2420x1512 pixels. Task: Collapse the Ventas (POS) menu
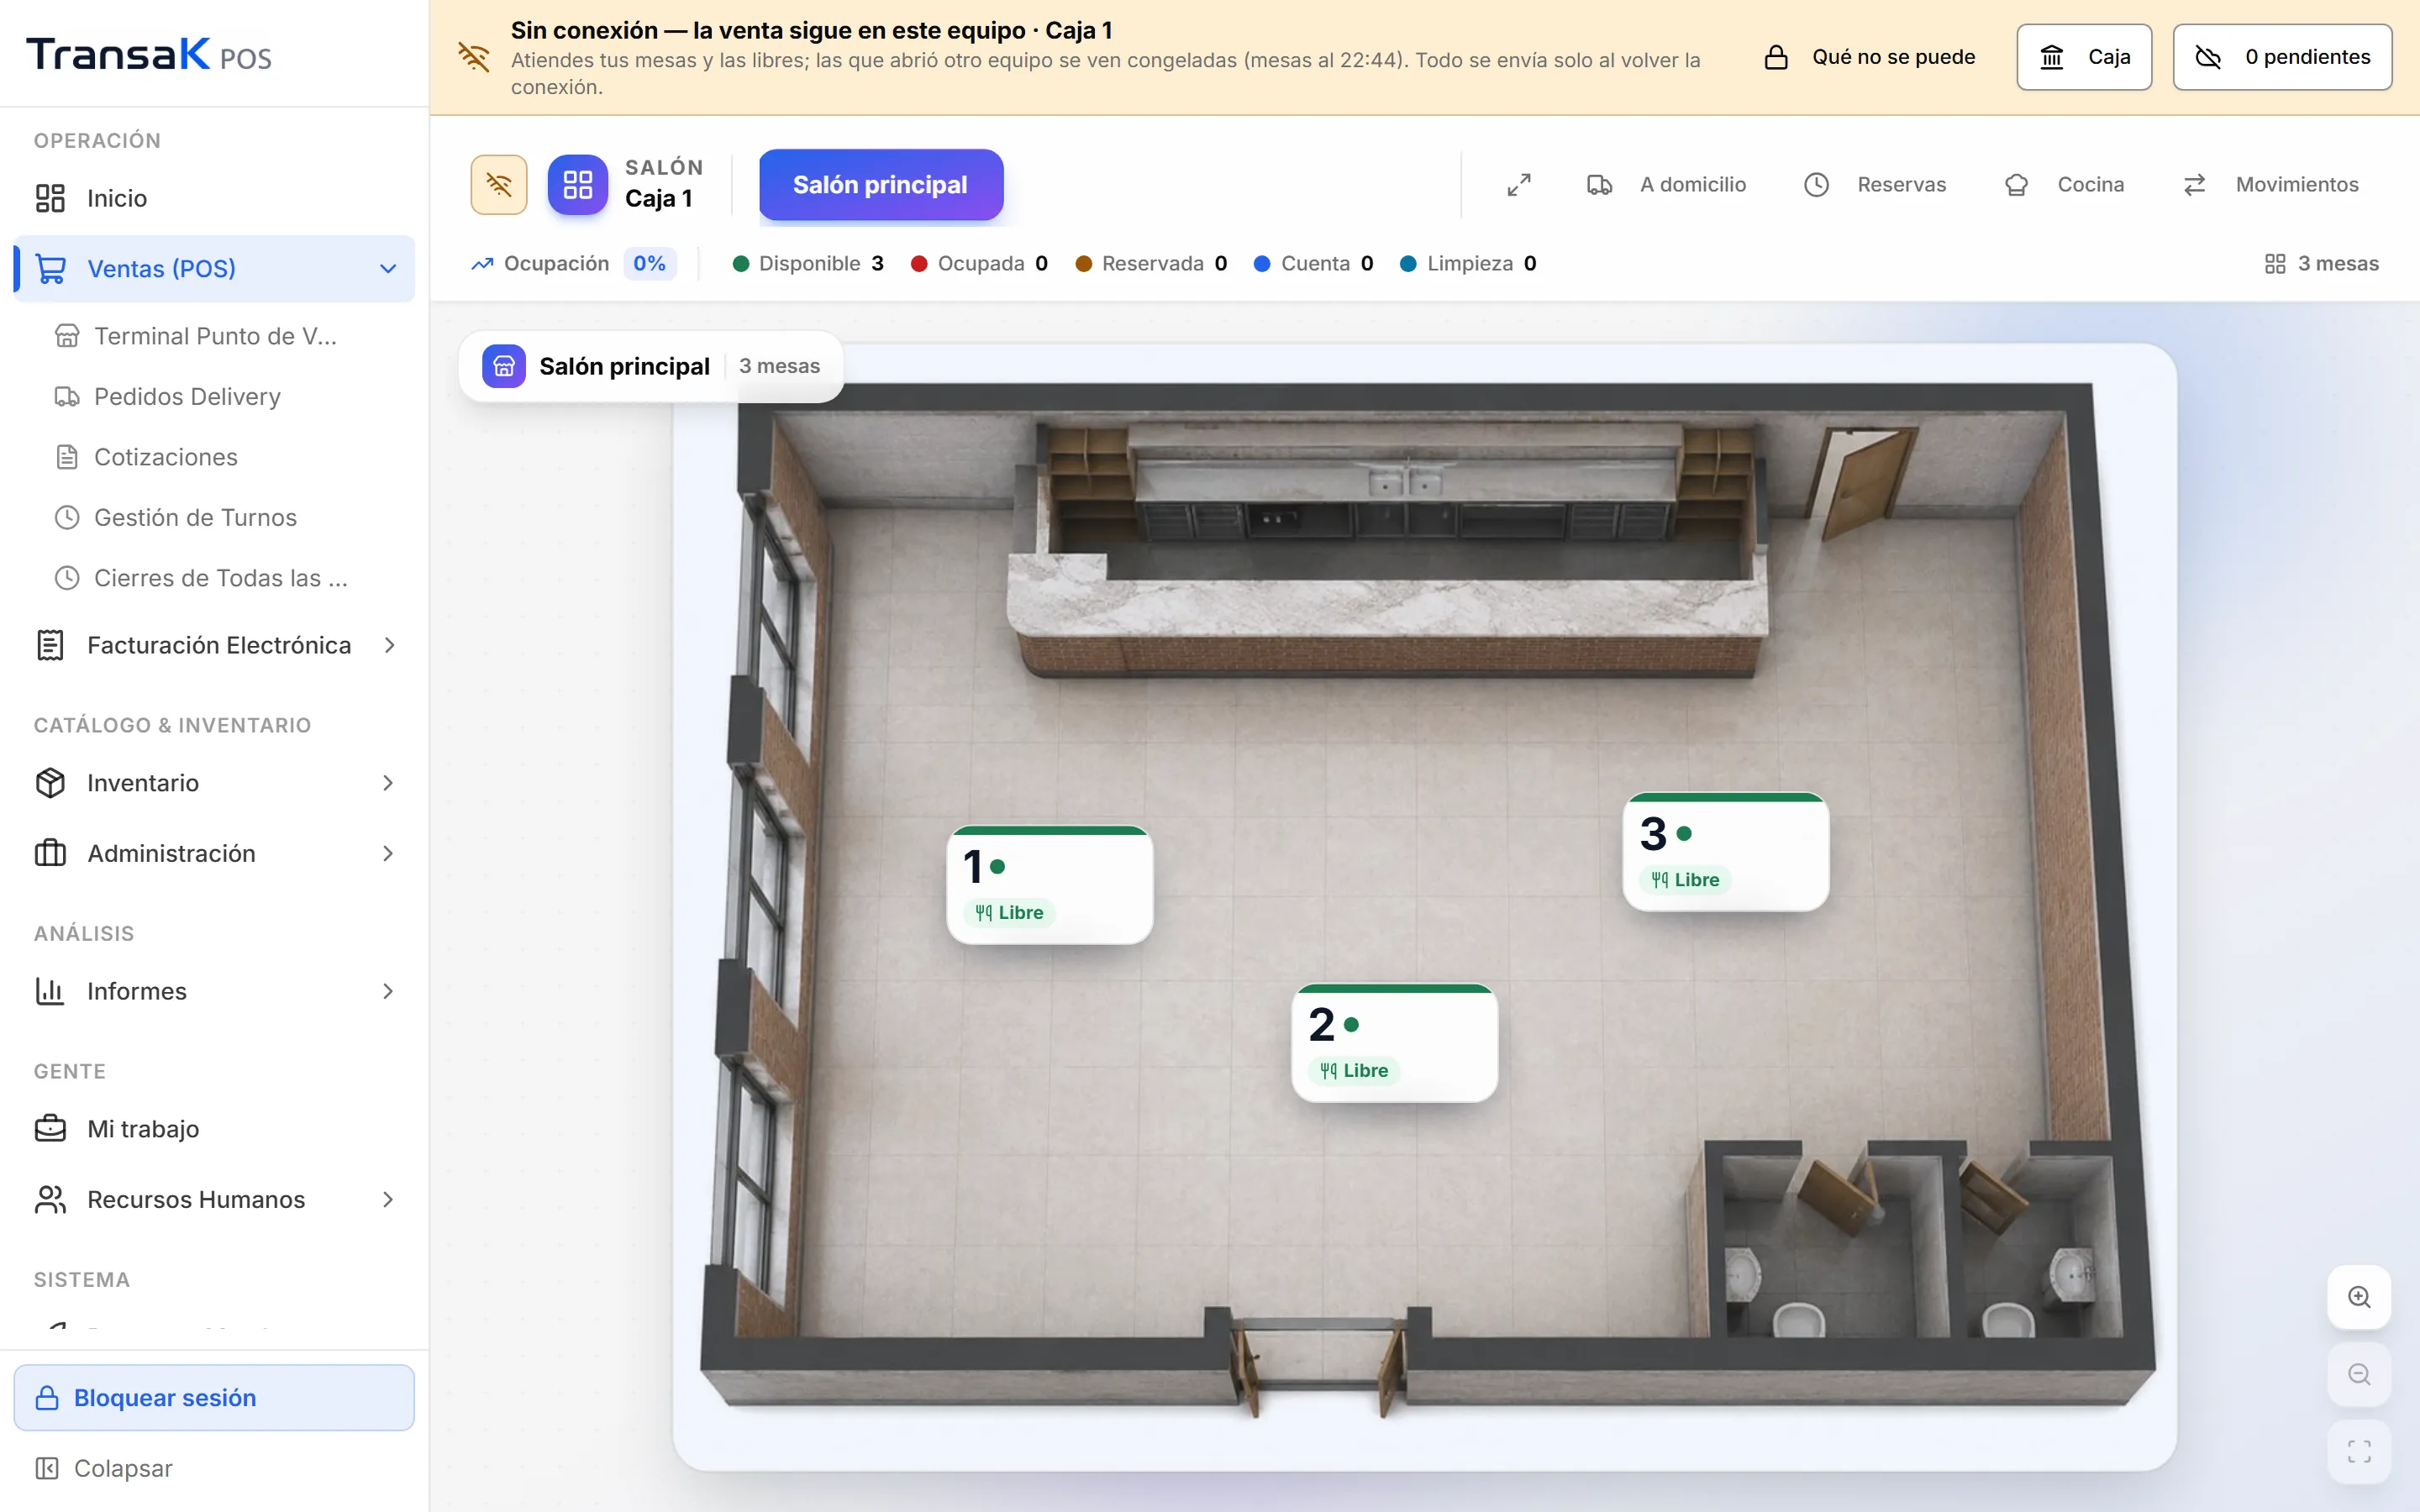214,269
